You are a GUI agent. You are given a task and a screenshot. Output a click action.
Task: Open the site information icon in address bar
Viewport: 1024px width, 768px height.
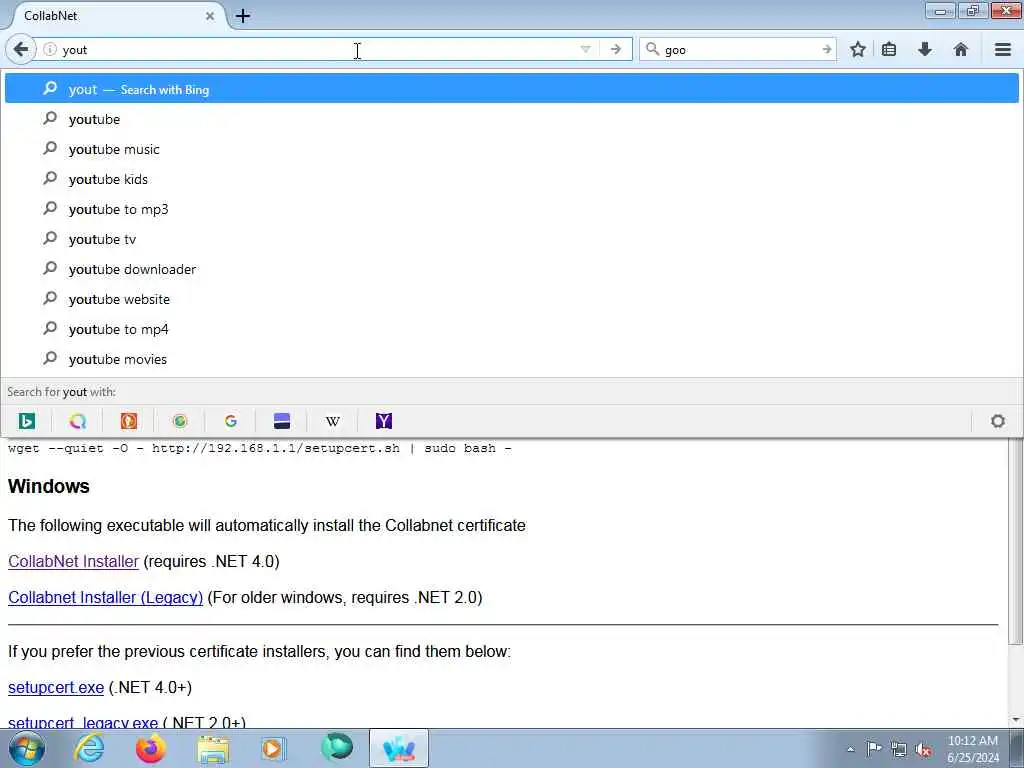point(50,50)
